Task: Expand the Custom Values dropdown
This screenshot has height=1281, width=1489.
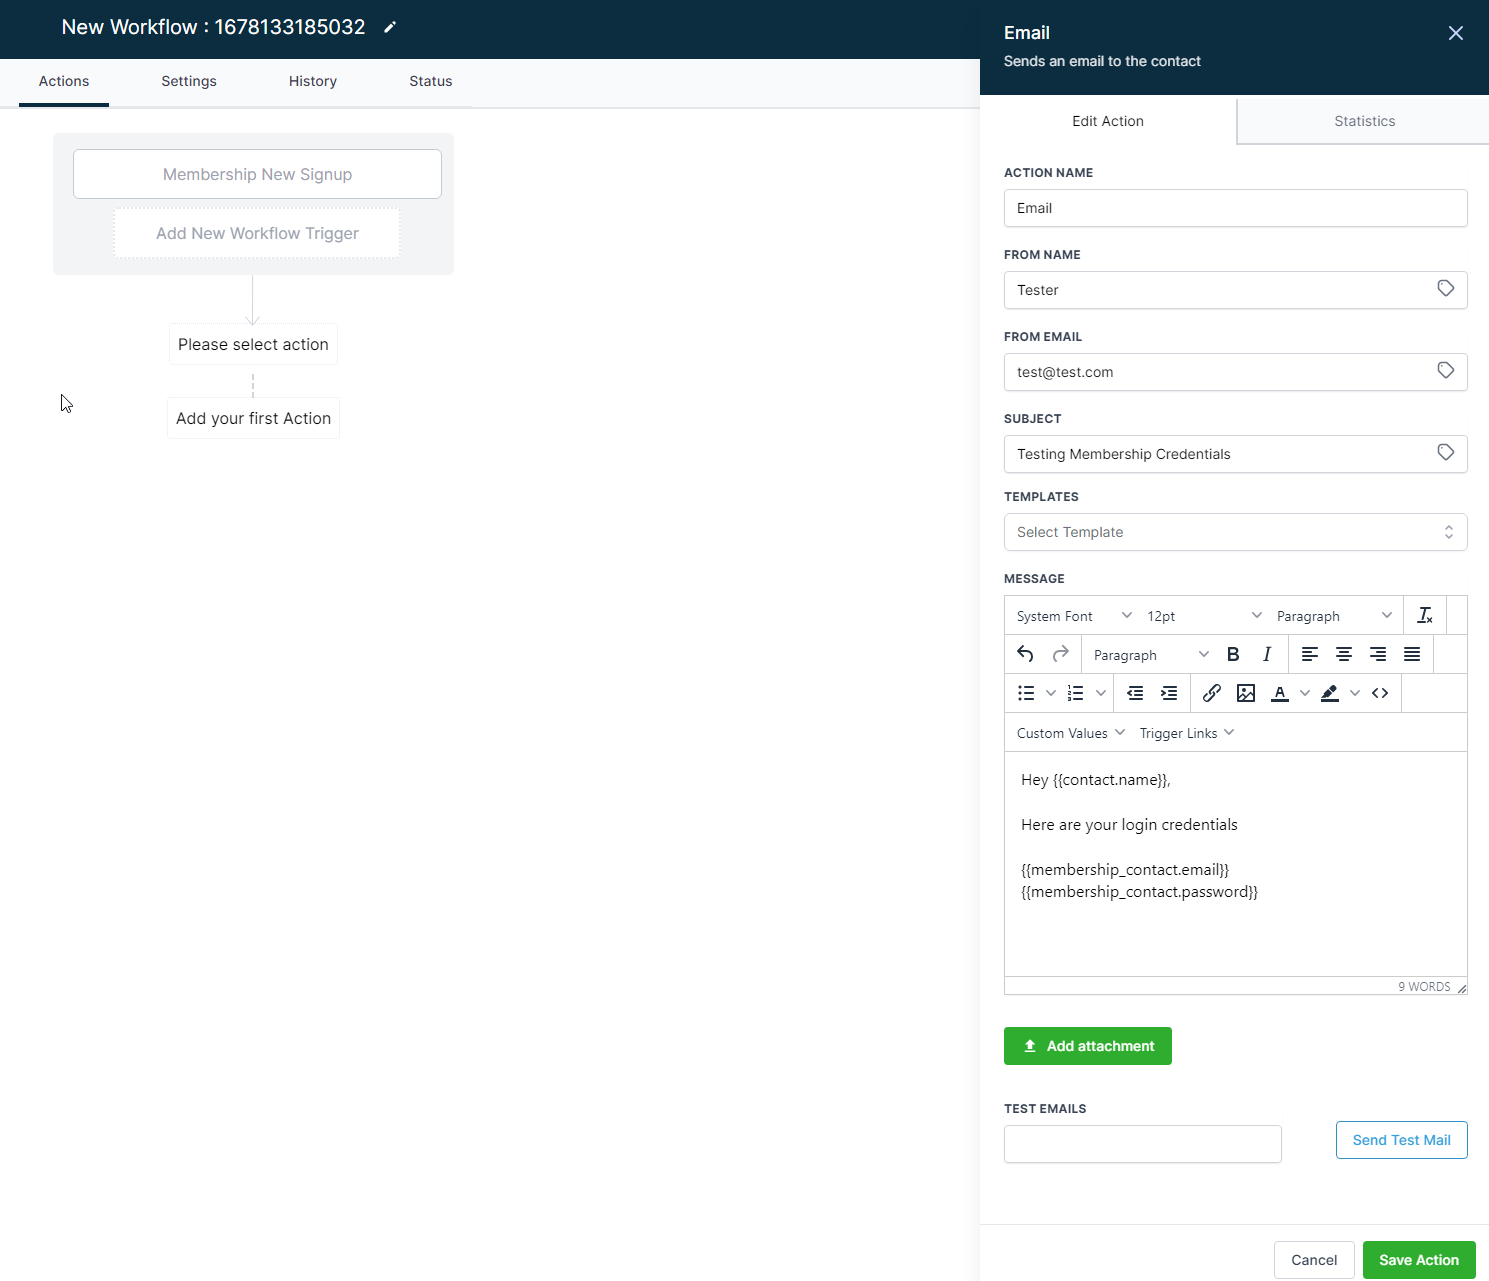Action: tap(1069, 732)
